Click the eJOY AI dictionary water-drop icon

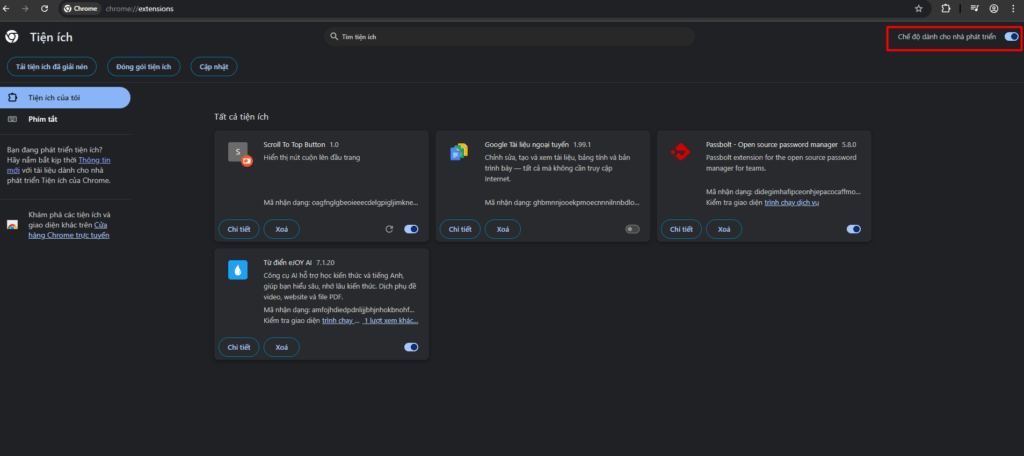tap(237, 270)
